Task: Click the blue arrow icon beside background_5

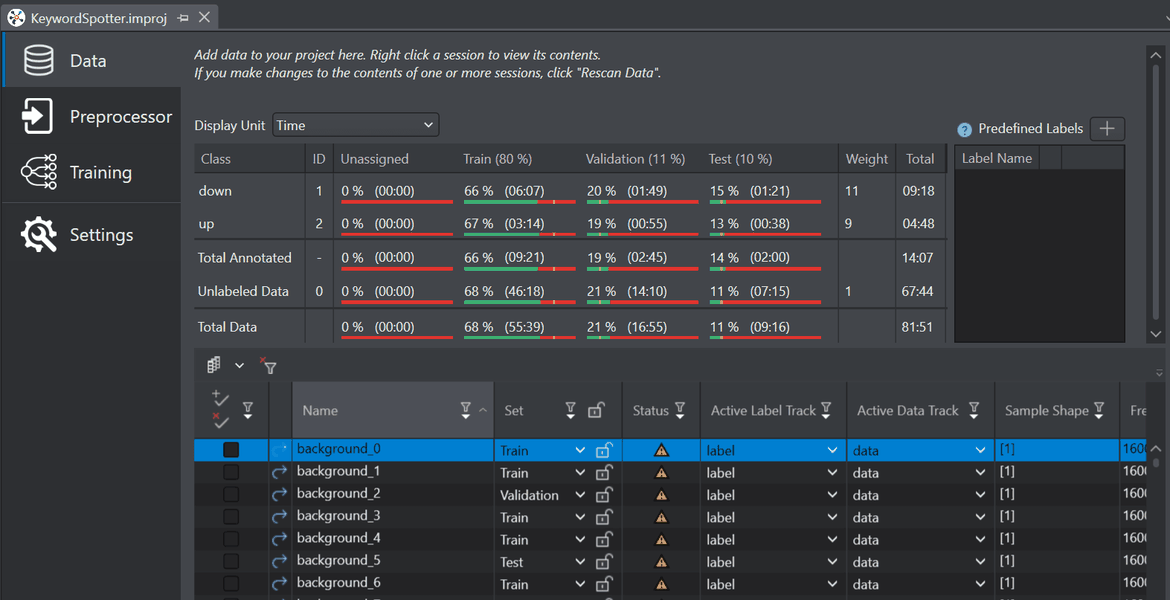Action: (280, 562)
